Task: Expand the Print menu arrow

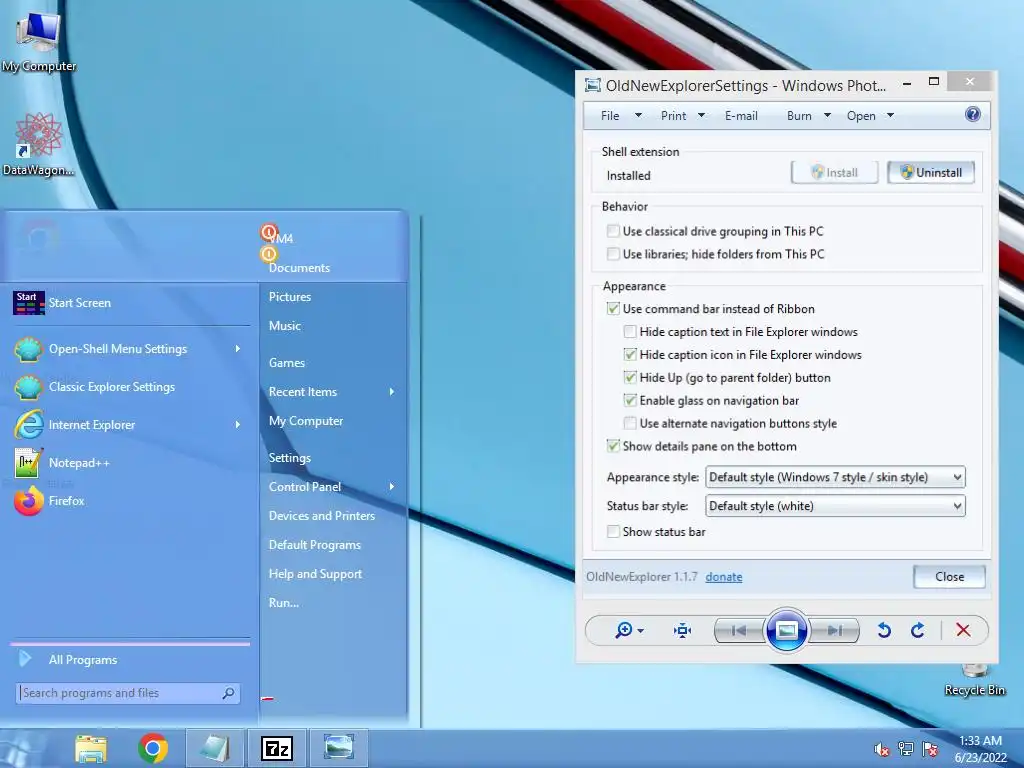Action: click(701, 116)
